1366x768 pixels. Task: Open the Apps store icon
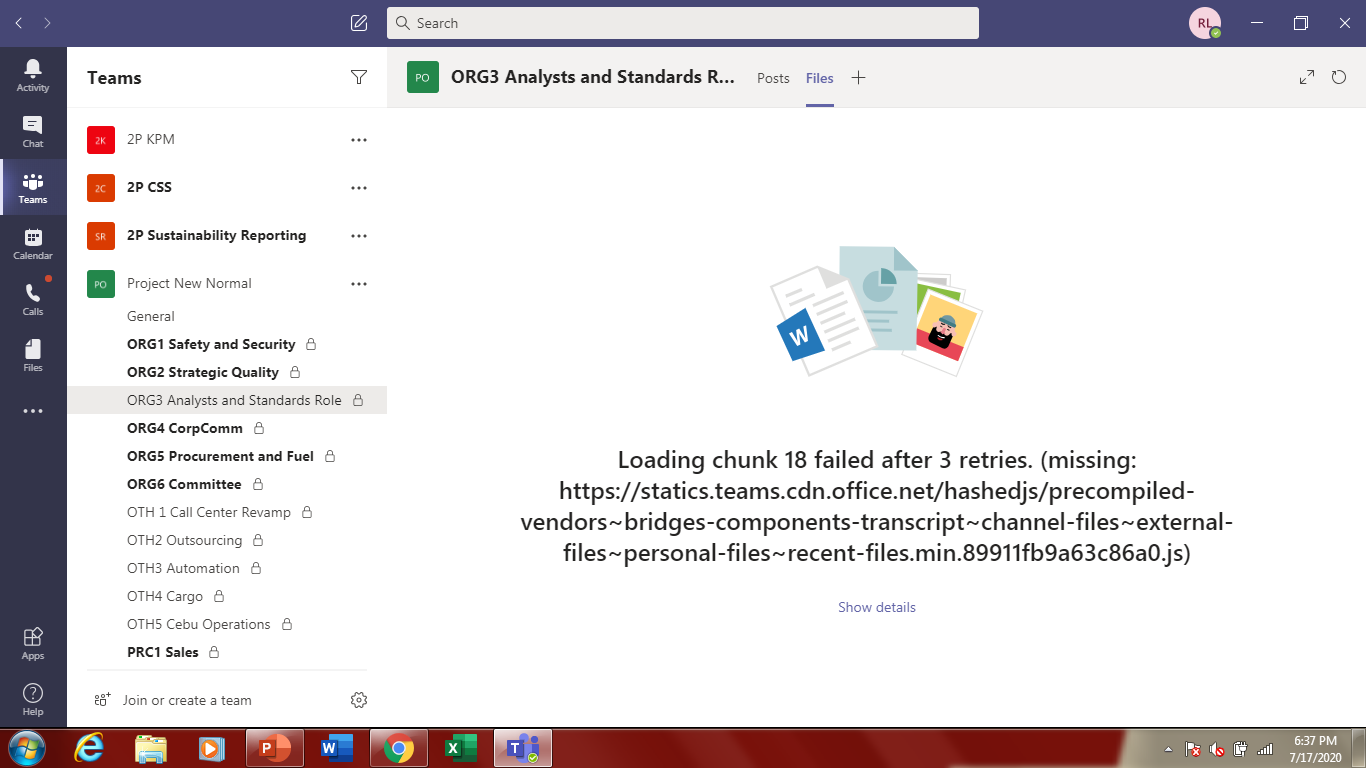[33, 643]
